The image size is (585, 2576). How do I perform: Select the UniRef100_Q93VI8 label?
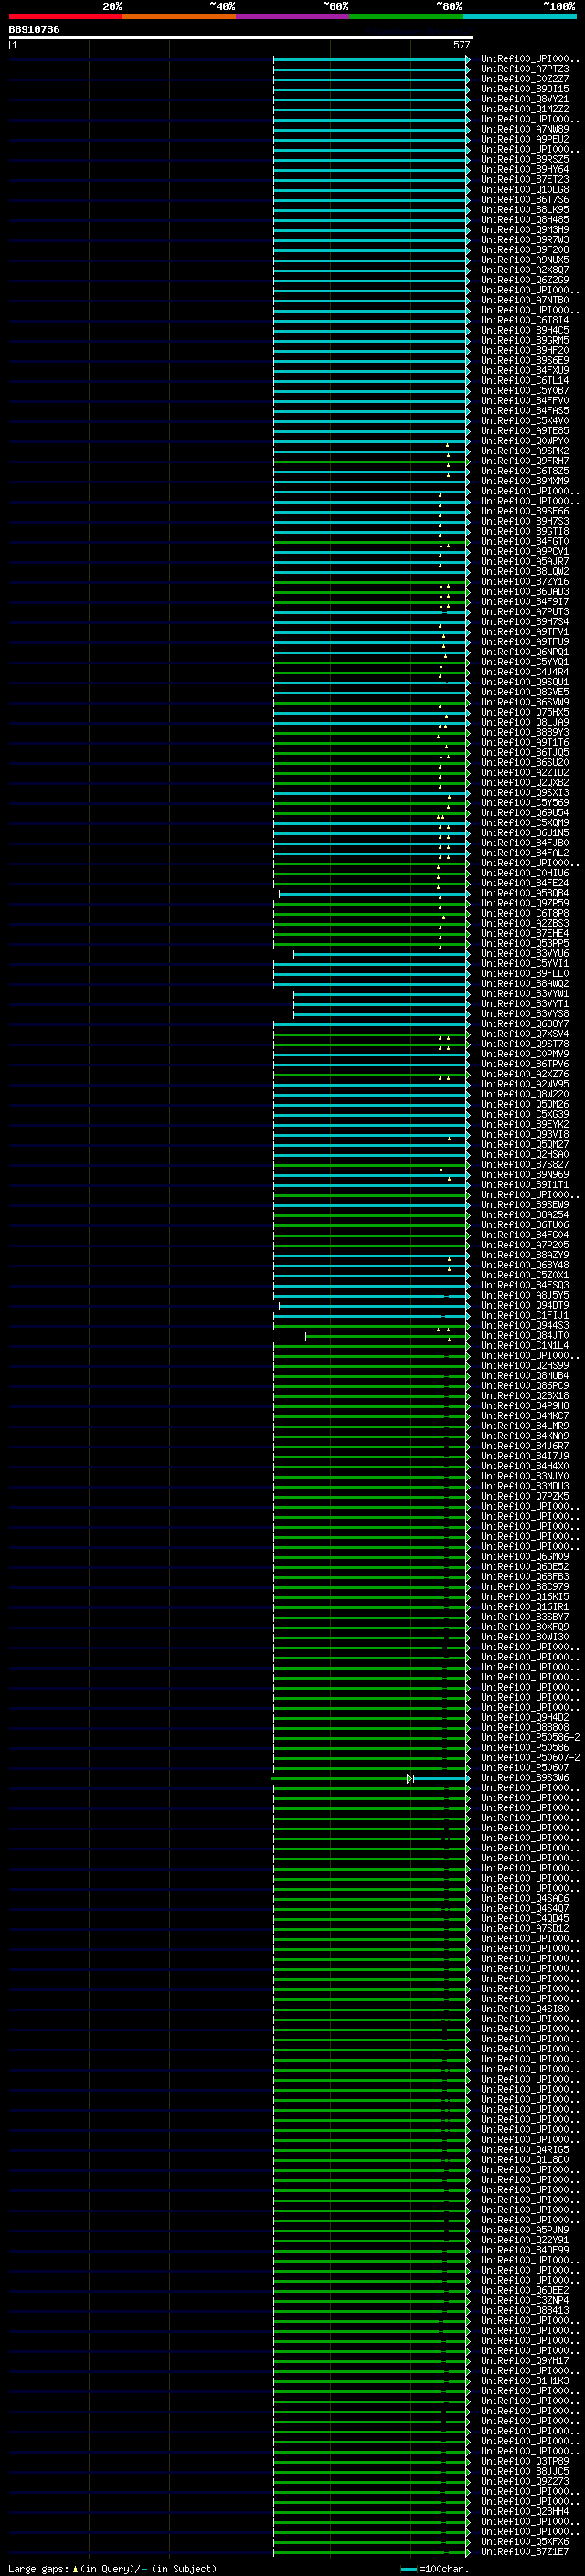524,1134
